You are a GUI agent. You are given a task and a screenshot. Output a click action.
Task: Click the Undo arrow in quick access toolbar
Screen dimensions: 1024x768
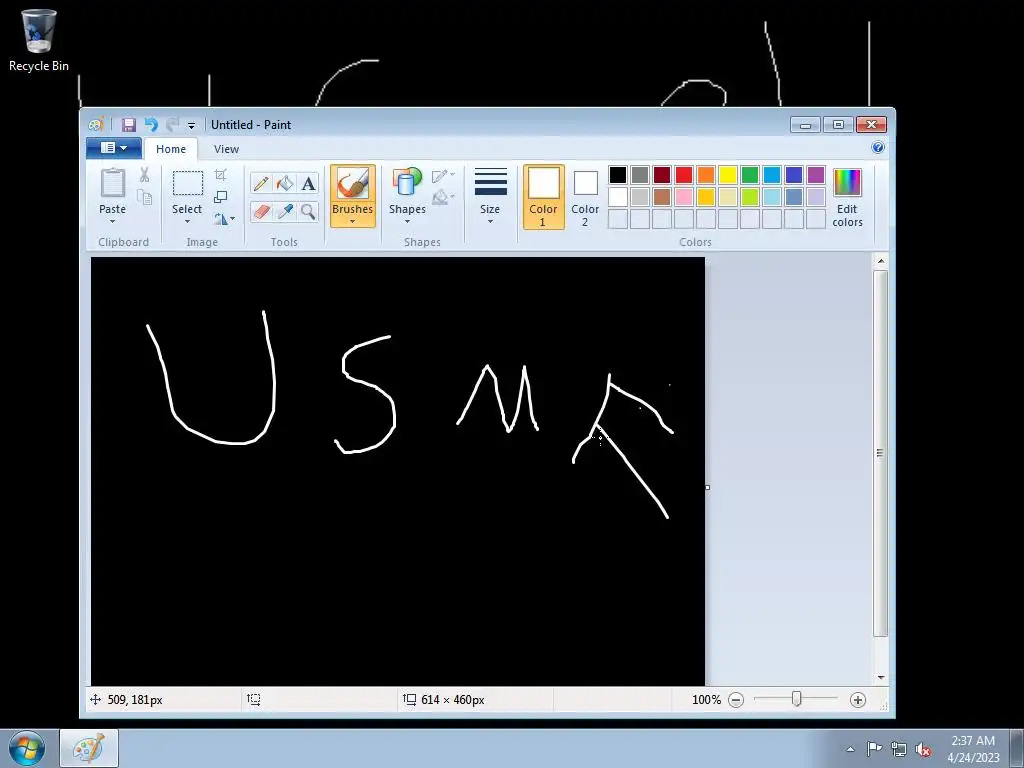(151, 125)
